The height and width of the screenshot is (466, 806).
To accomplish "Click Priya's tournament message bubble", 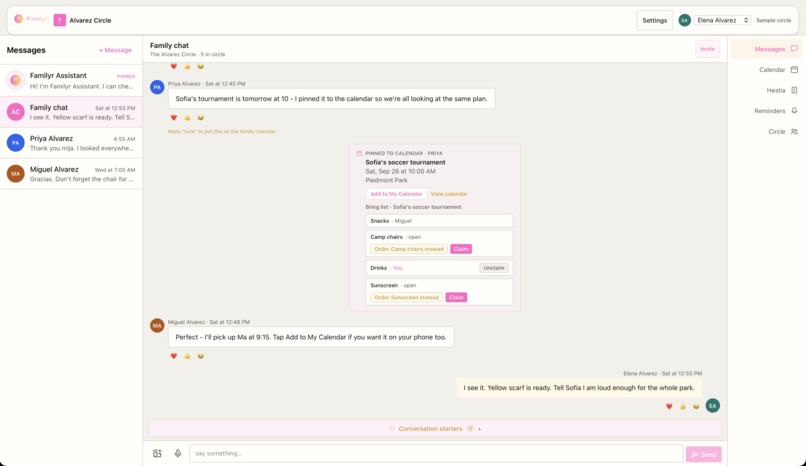I will 332,99.
